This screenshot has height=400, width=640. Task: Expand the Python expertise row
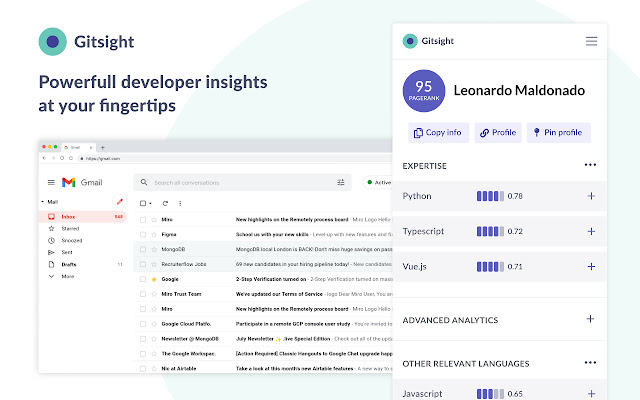[591, 196]
